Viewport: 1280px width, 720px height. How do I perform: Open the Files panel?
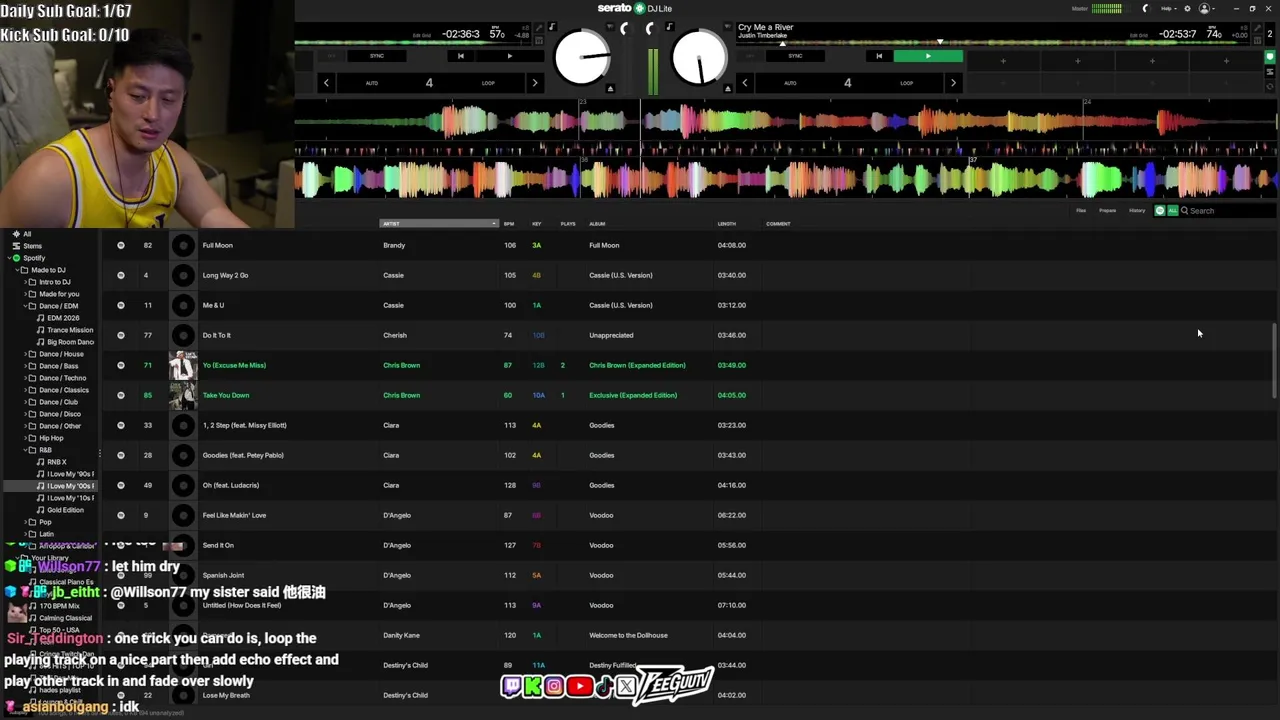1081,211
